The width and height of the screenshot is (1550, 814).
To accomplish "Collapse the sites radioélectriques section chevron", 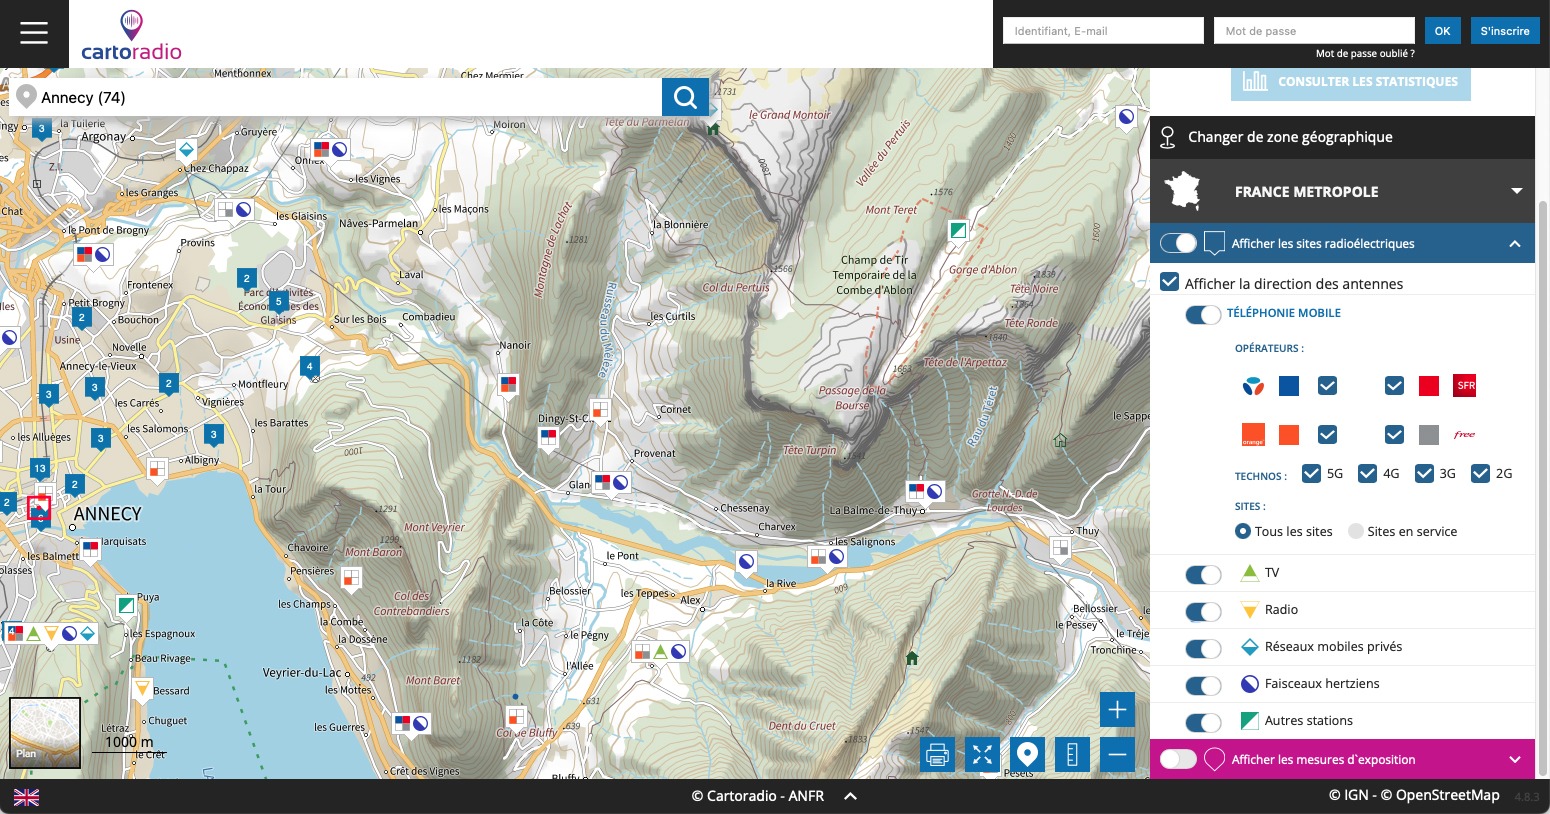I will coord(1515,243).
